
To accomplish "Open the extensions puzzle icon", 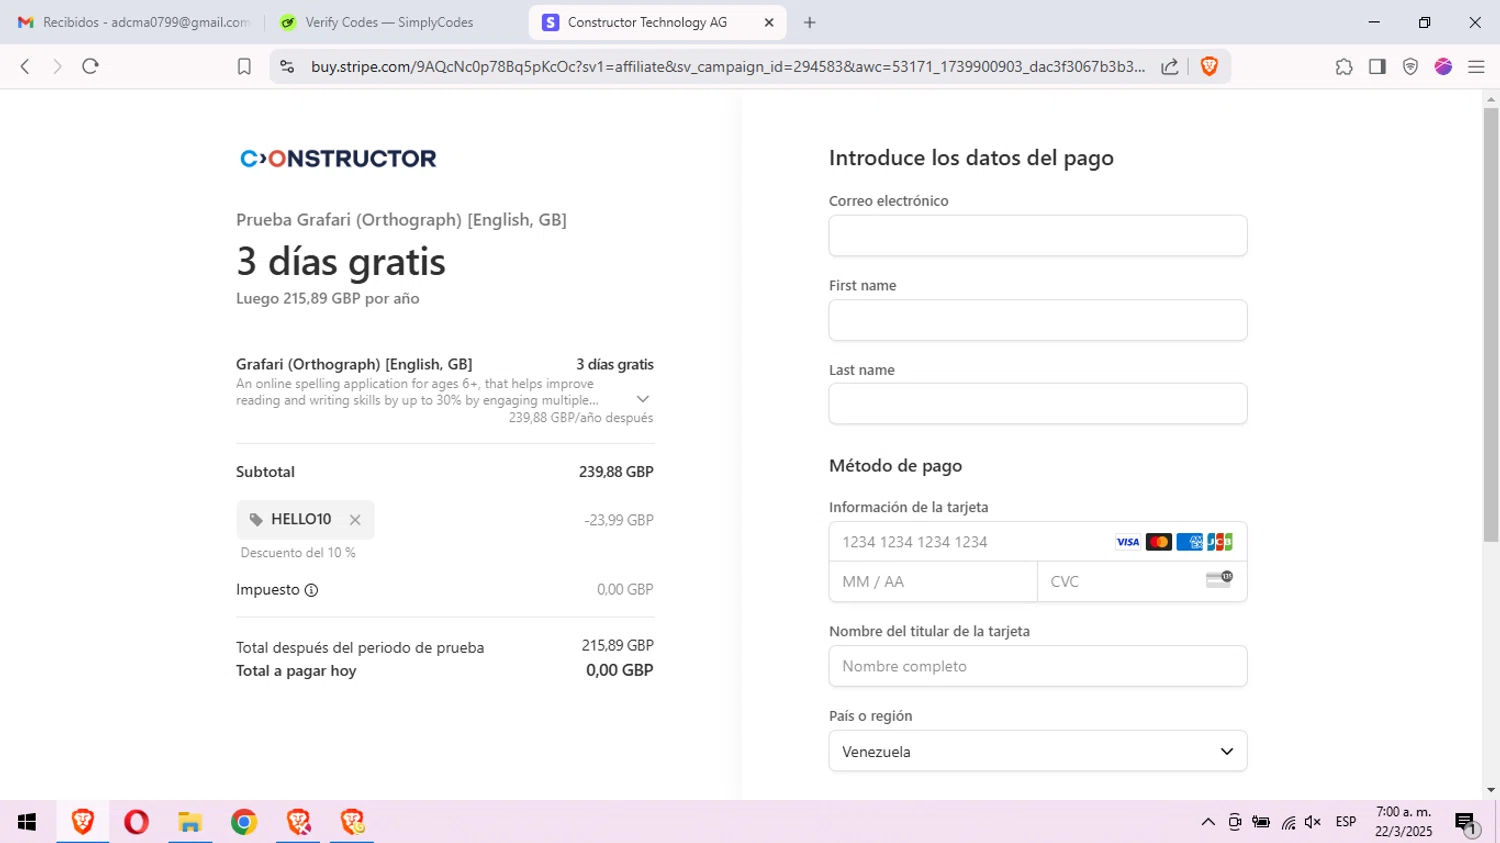I will point(1344,67).
